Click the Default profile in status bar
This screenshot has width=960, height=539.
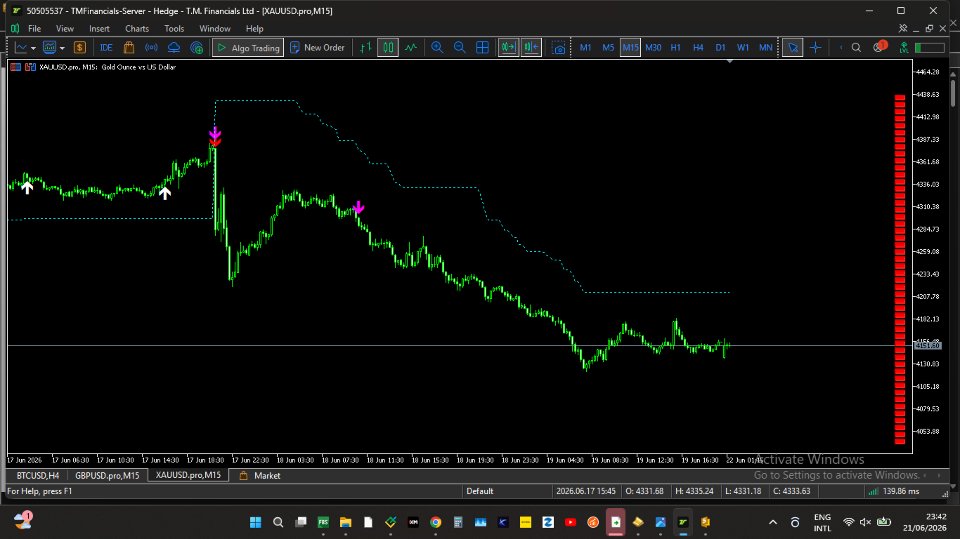pyautogui.click(x=479, y=491)
